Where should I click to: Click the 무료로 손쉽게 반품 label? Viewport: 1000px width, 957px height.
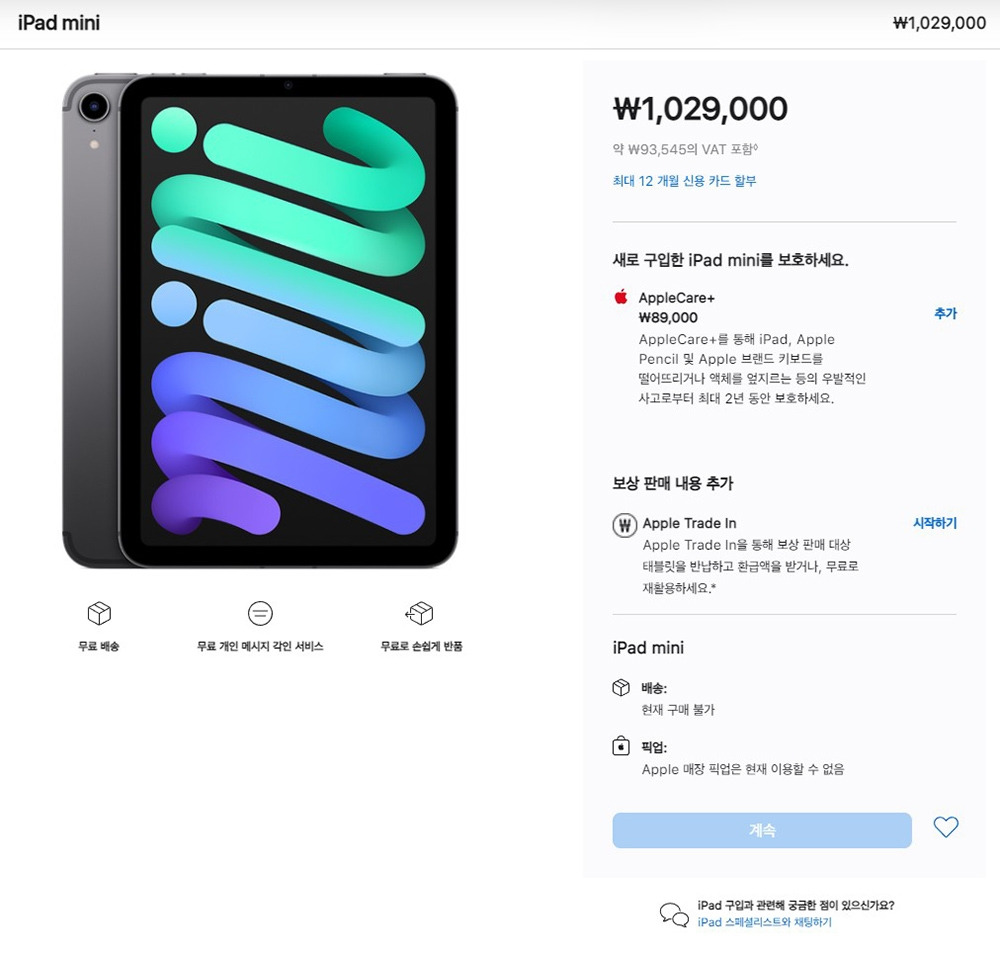(x=421, y=646)
